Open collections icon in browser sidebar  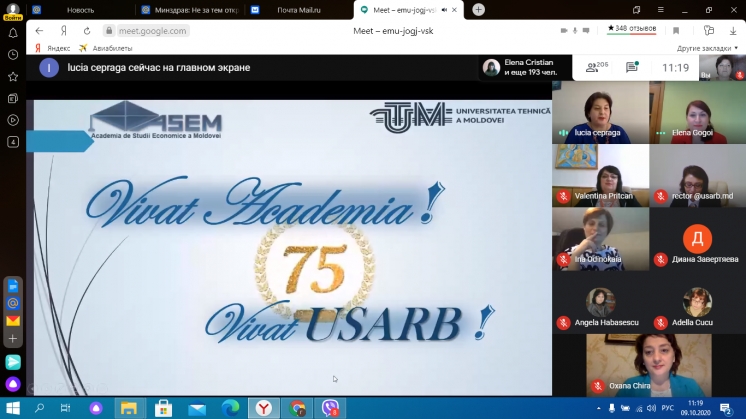(x=13, y=98)
